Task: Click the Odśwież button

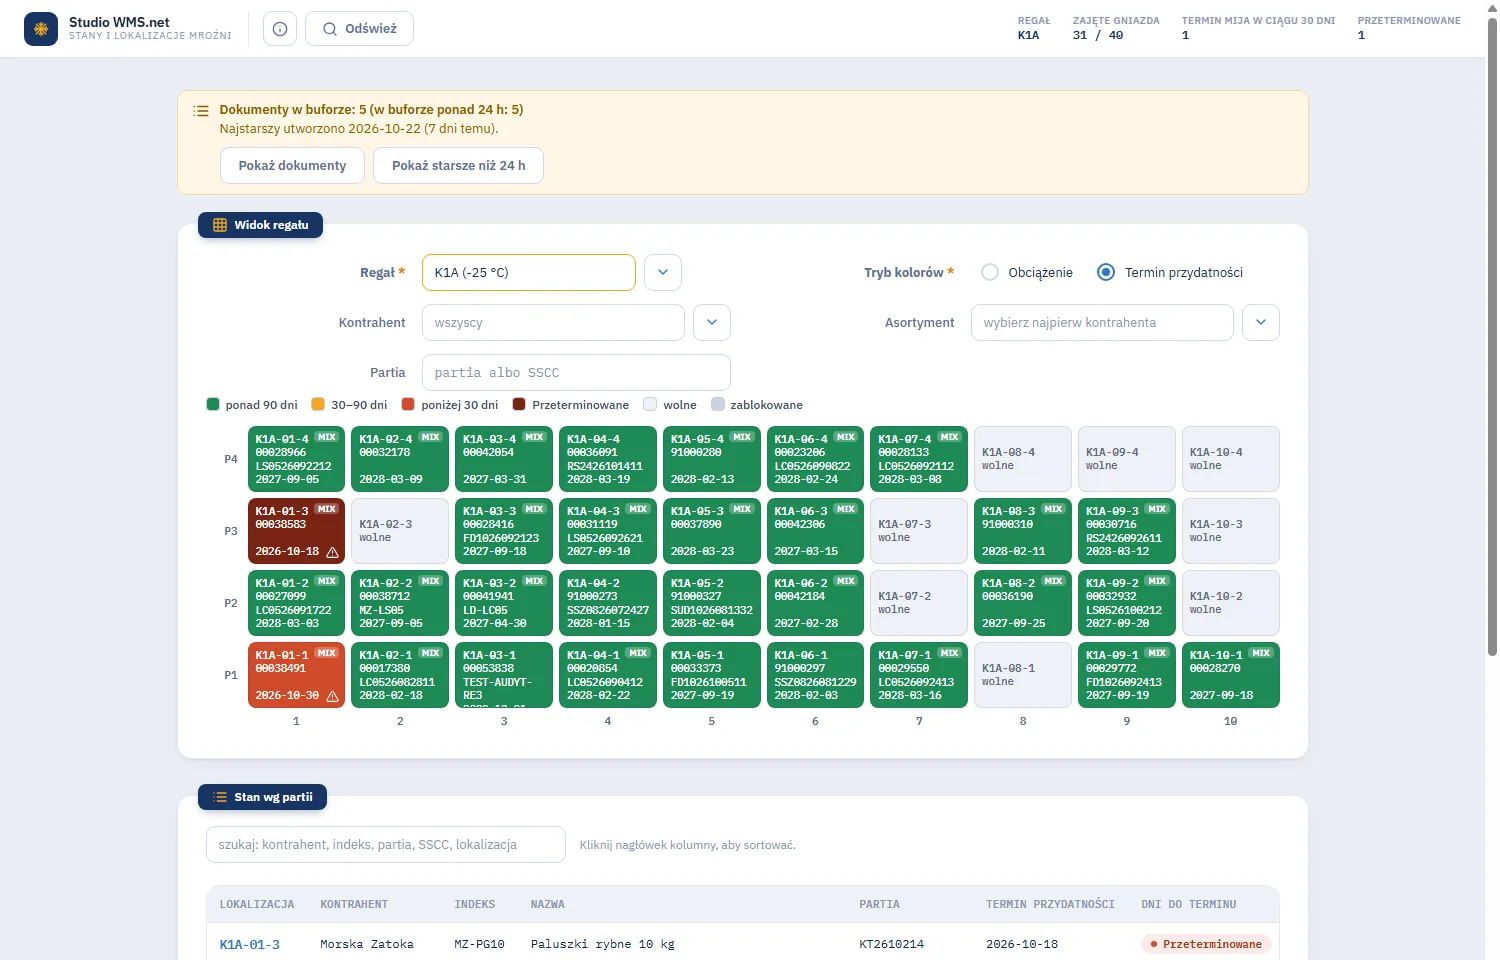Action: [x=359, y=29]
